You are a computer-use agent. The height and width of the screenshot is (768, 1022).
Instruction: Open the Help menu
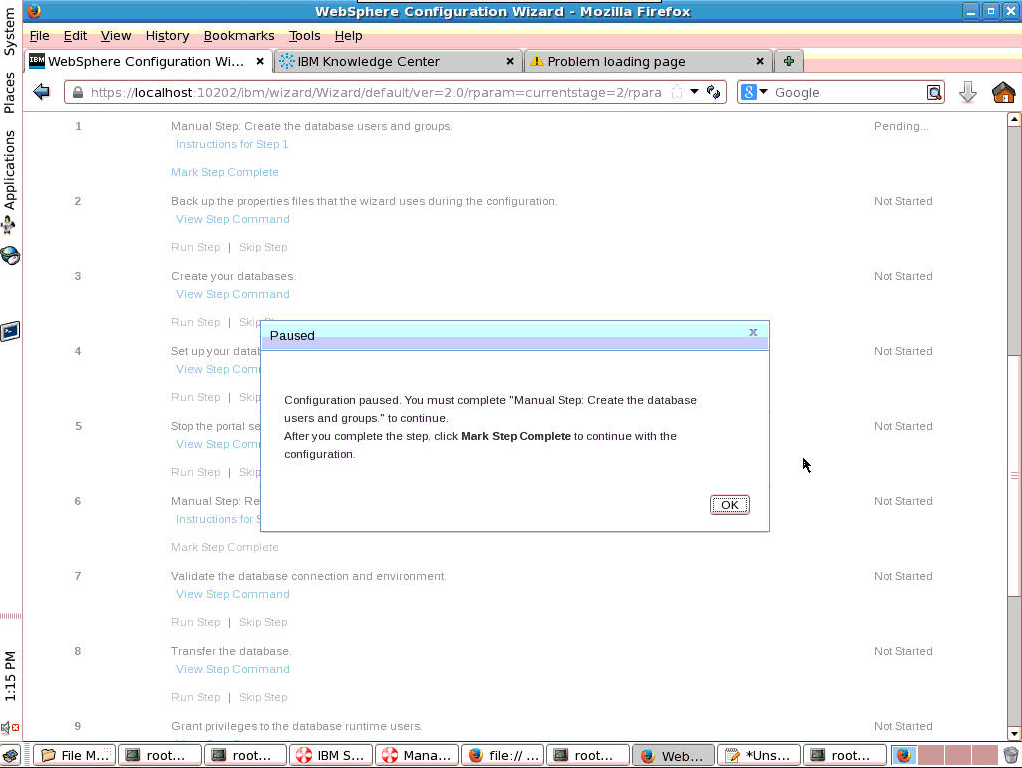[348, 36]
